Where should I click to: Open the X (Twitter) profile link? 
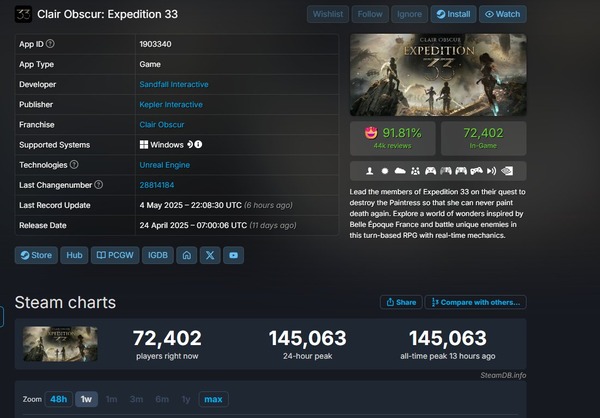tap(210, 255)
